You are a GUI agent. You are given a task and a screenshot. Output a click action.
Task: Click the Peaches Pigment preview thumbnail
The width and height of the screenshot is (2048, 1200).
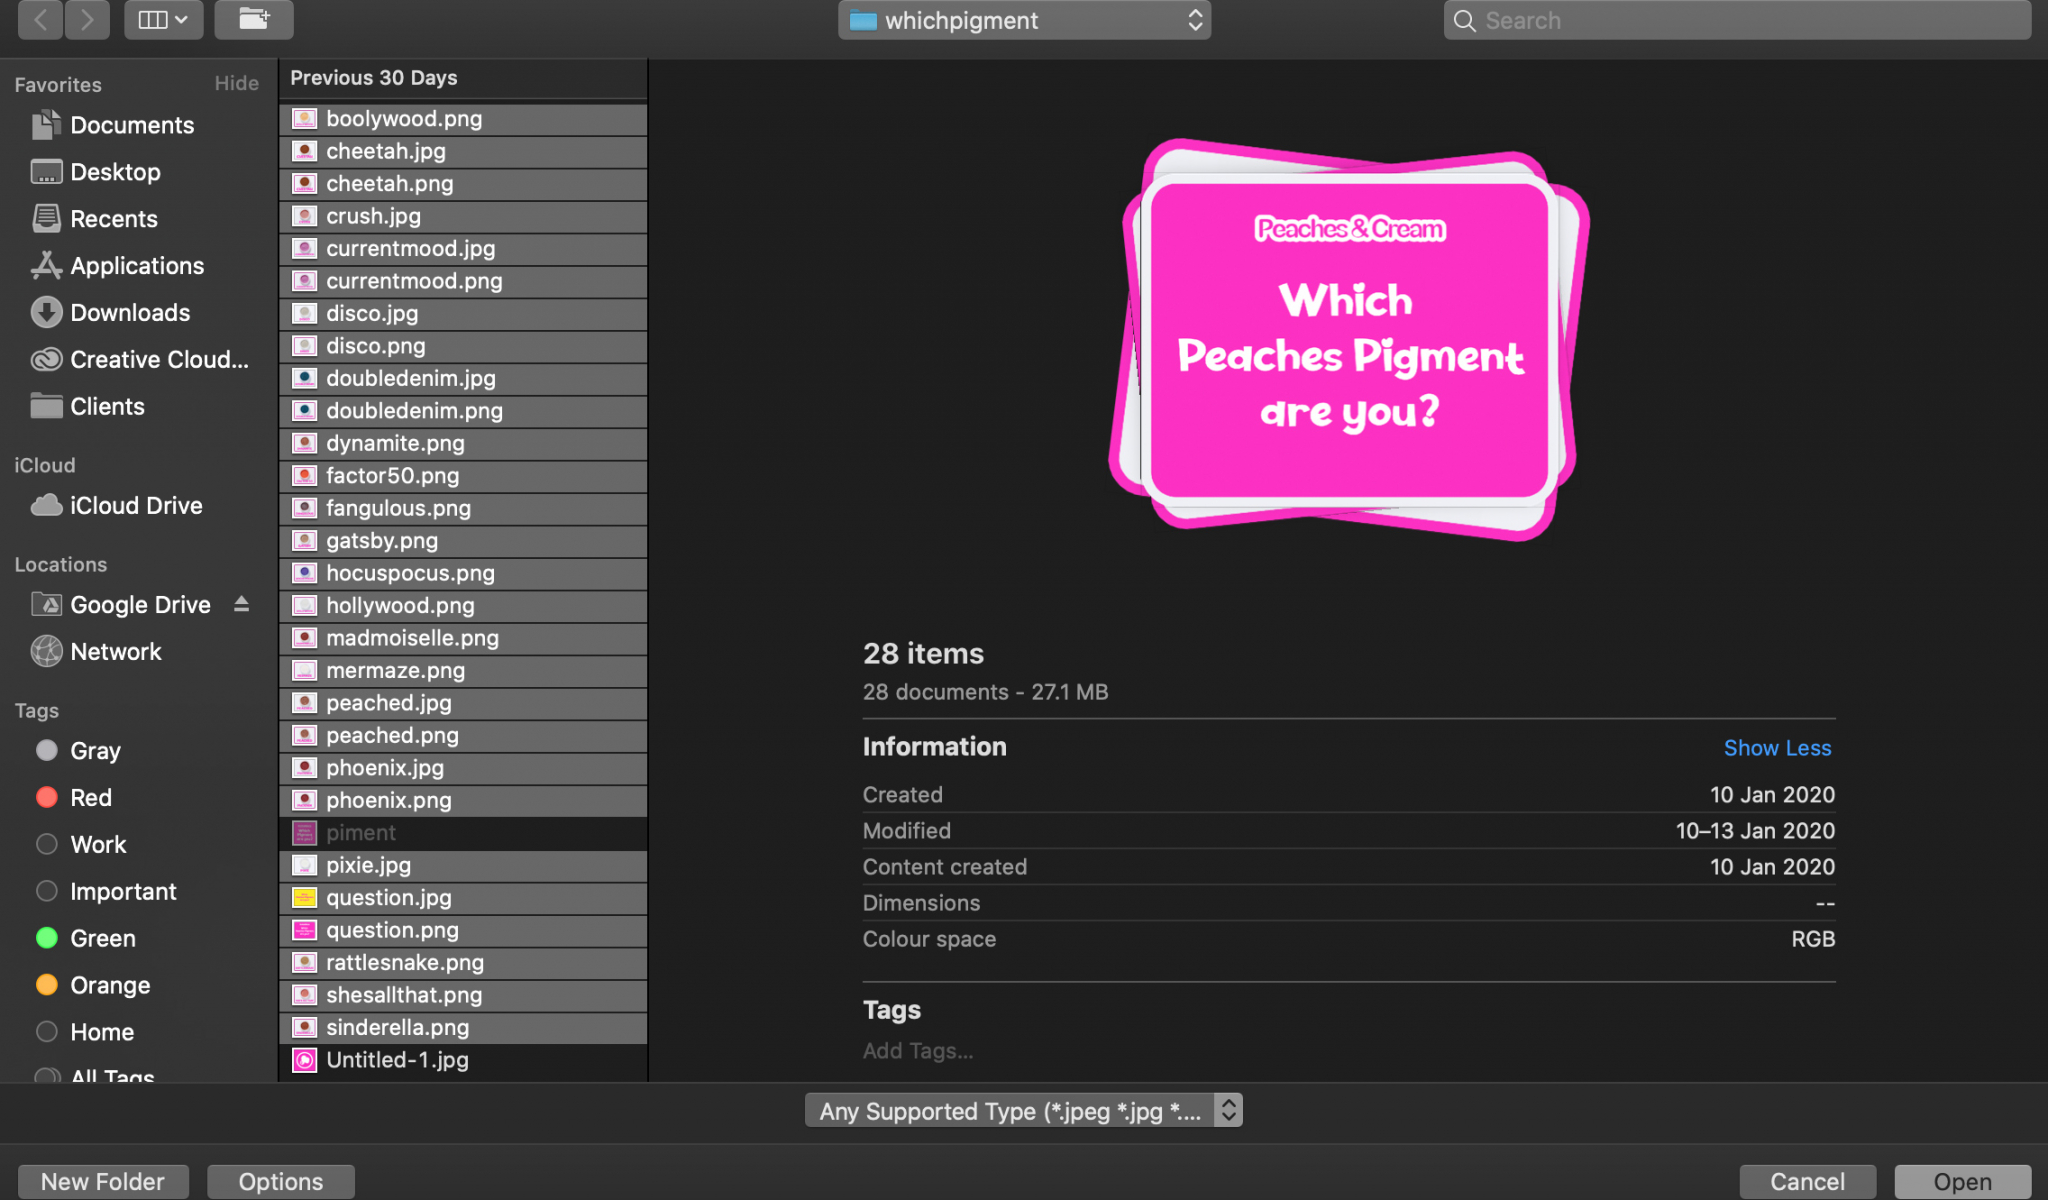pyautogui.click(x=1349, y=339)
